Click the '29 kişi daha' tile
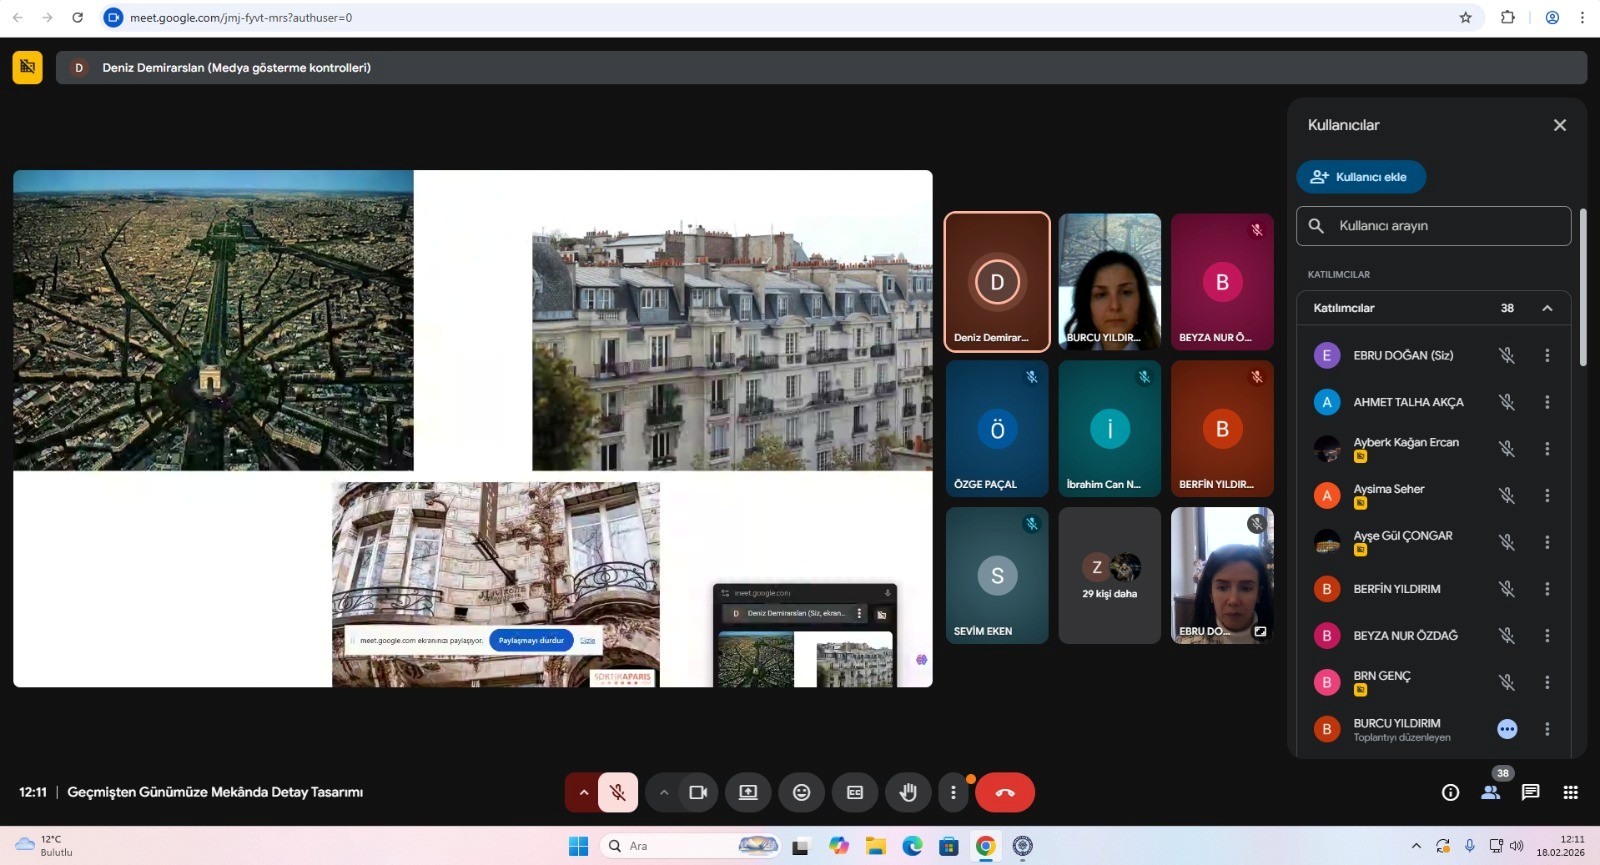 [x=1109, y=576]
